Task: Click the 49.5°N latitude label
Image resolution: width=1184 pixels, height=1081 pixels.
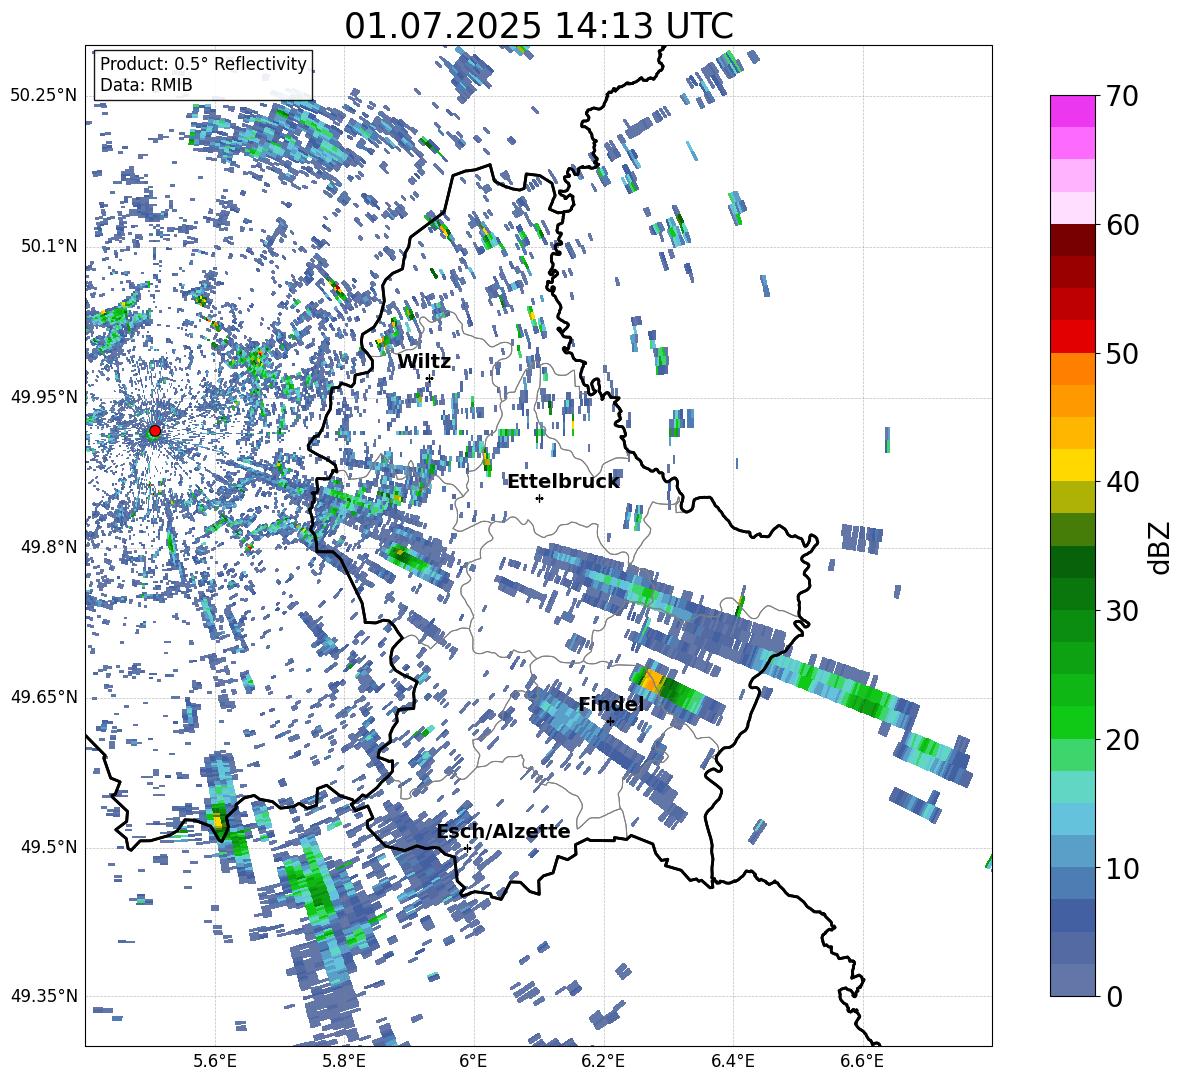Action: point(50,847)
